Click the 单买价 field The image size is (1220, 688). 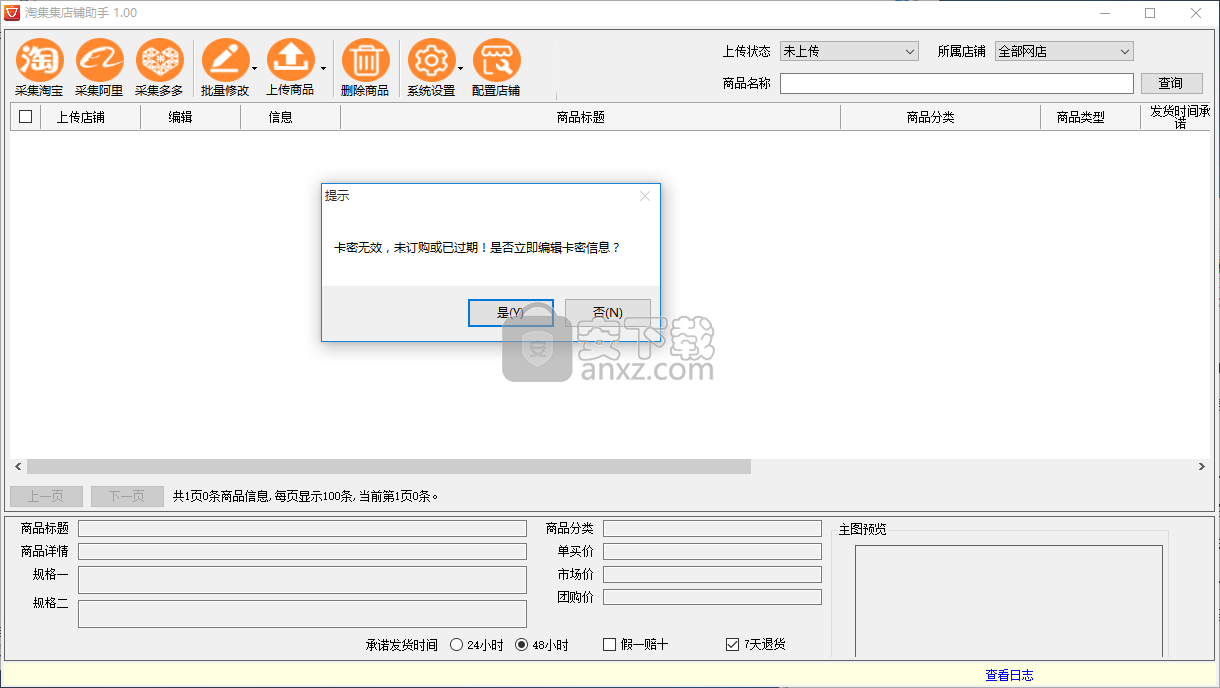click(712, 551)
